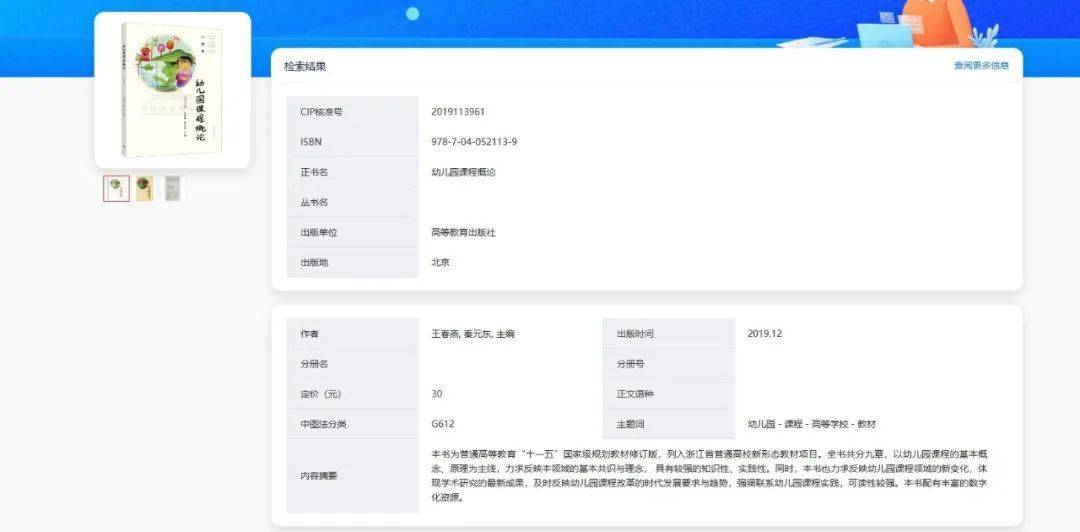Click the 中图法分类 label cell
The width and height of the screenshot is (1080, 532).
coord(353,424)
